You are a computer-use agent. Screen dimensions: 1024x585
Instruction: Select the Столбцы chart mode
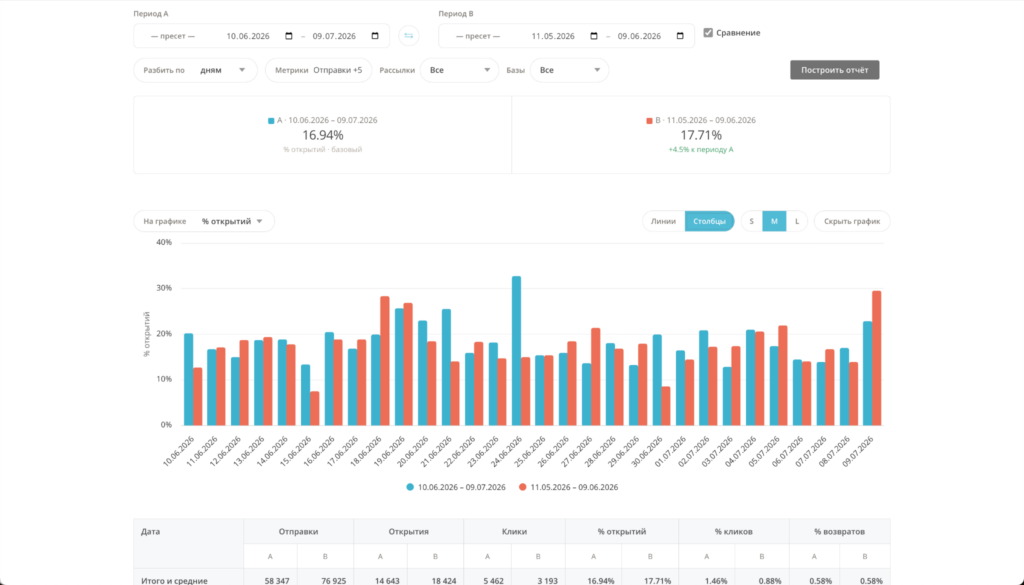coord(709,221)
